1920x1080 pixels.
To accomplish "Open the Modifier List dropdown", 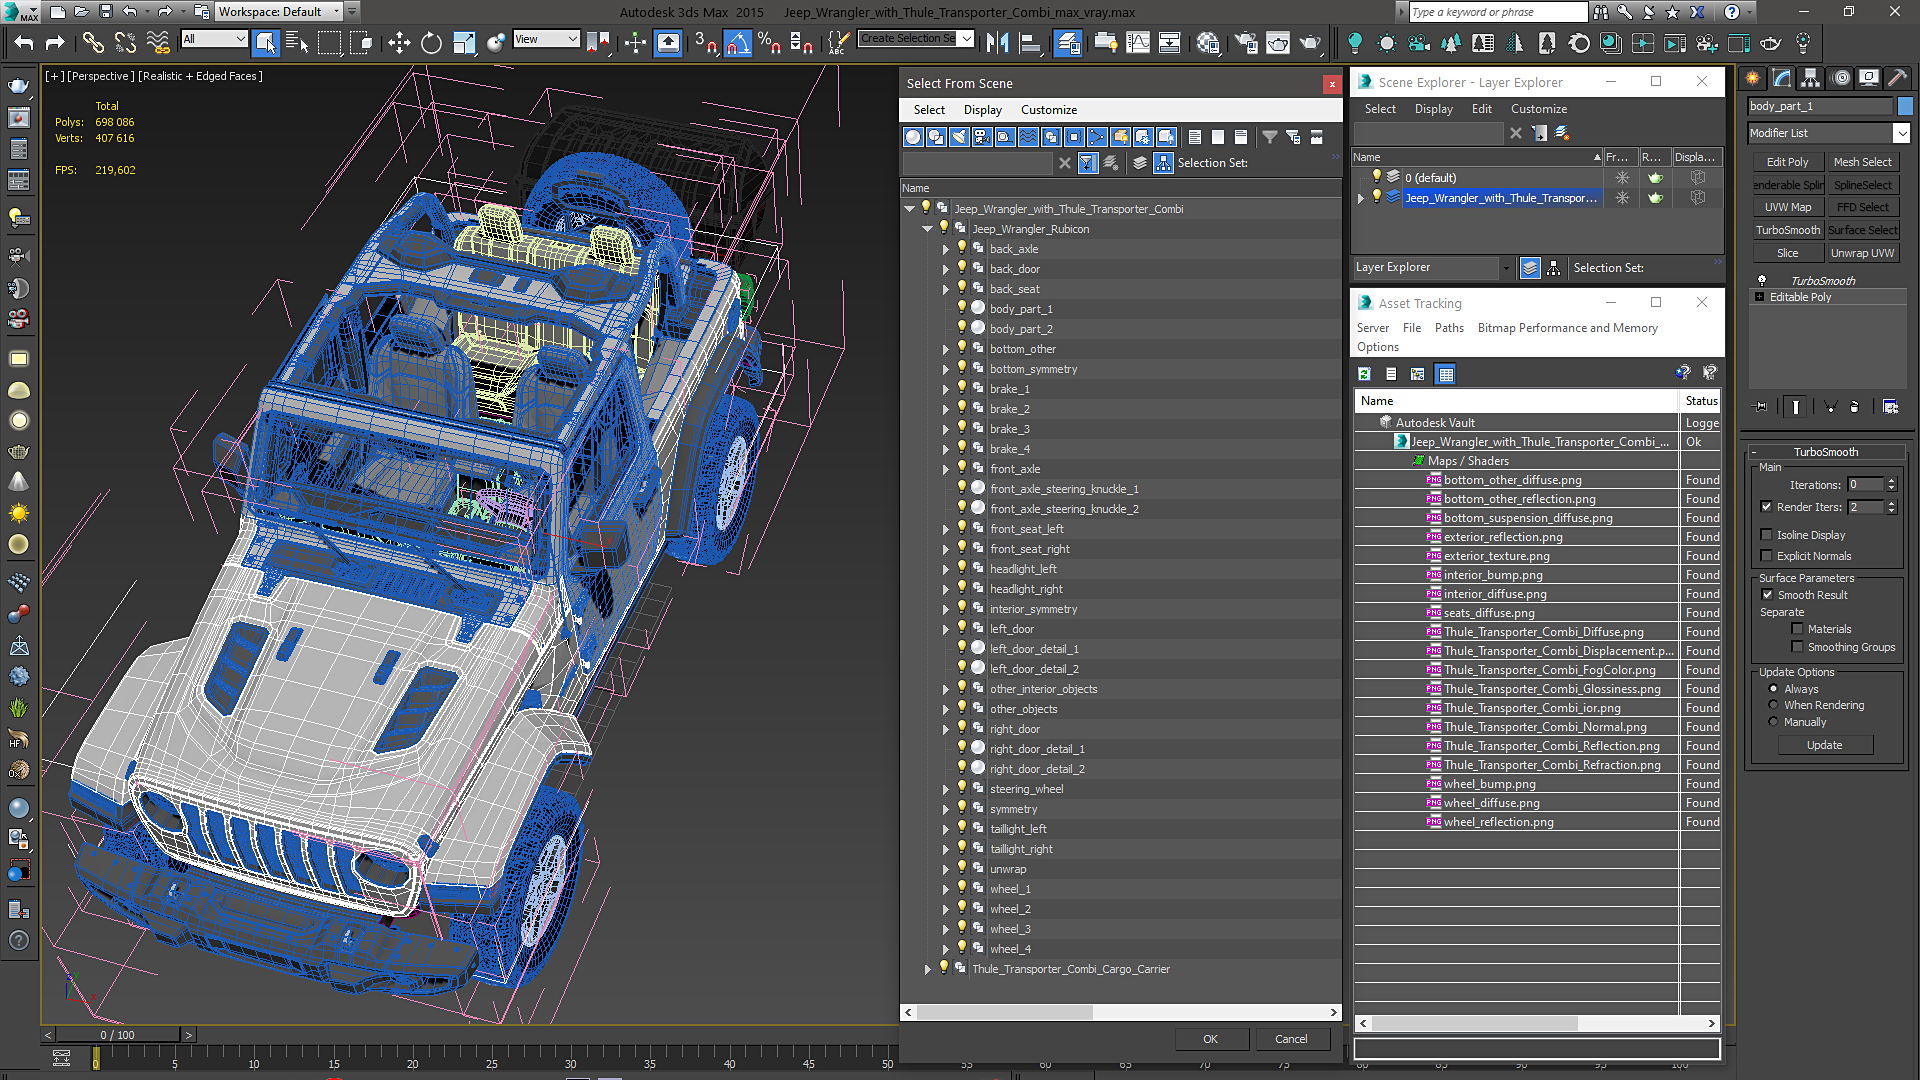I will pos(1901,133).
